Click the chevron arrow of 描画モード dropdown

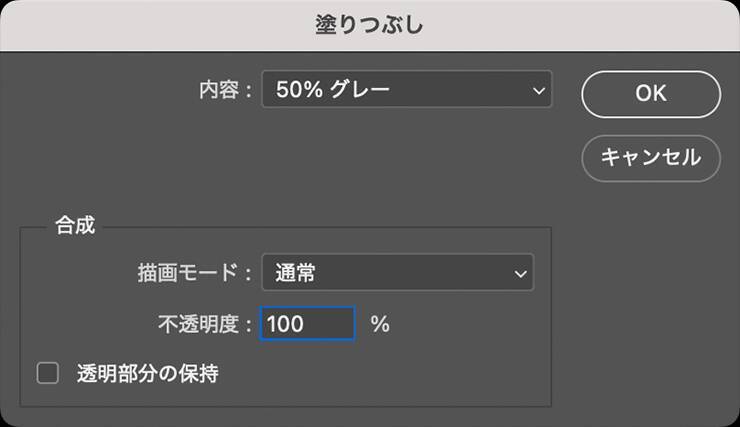pos(520,272)
